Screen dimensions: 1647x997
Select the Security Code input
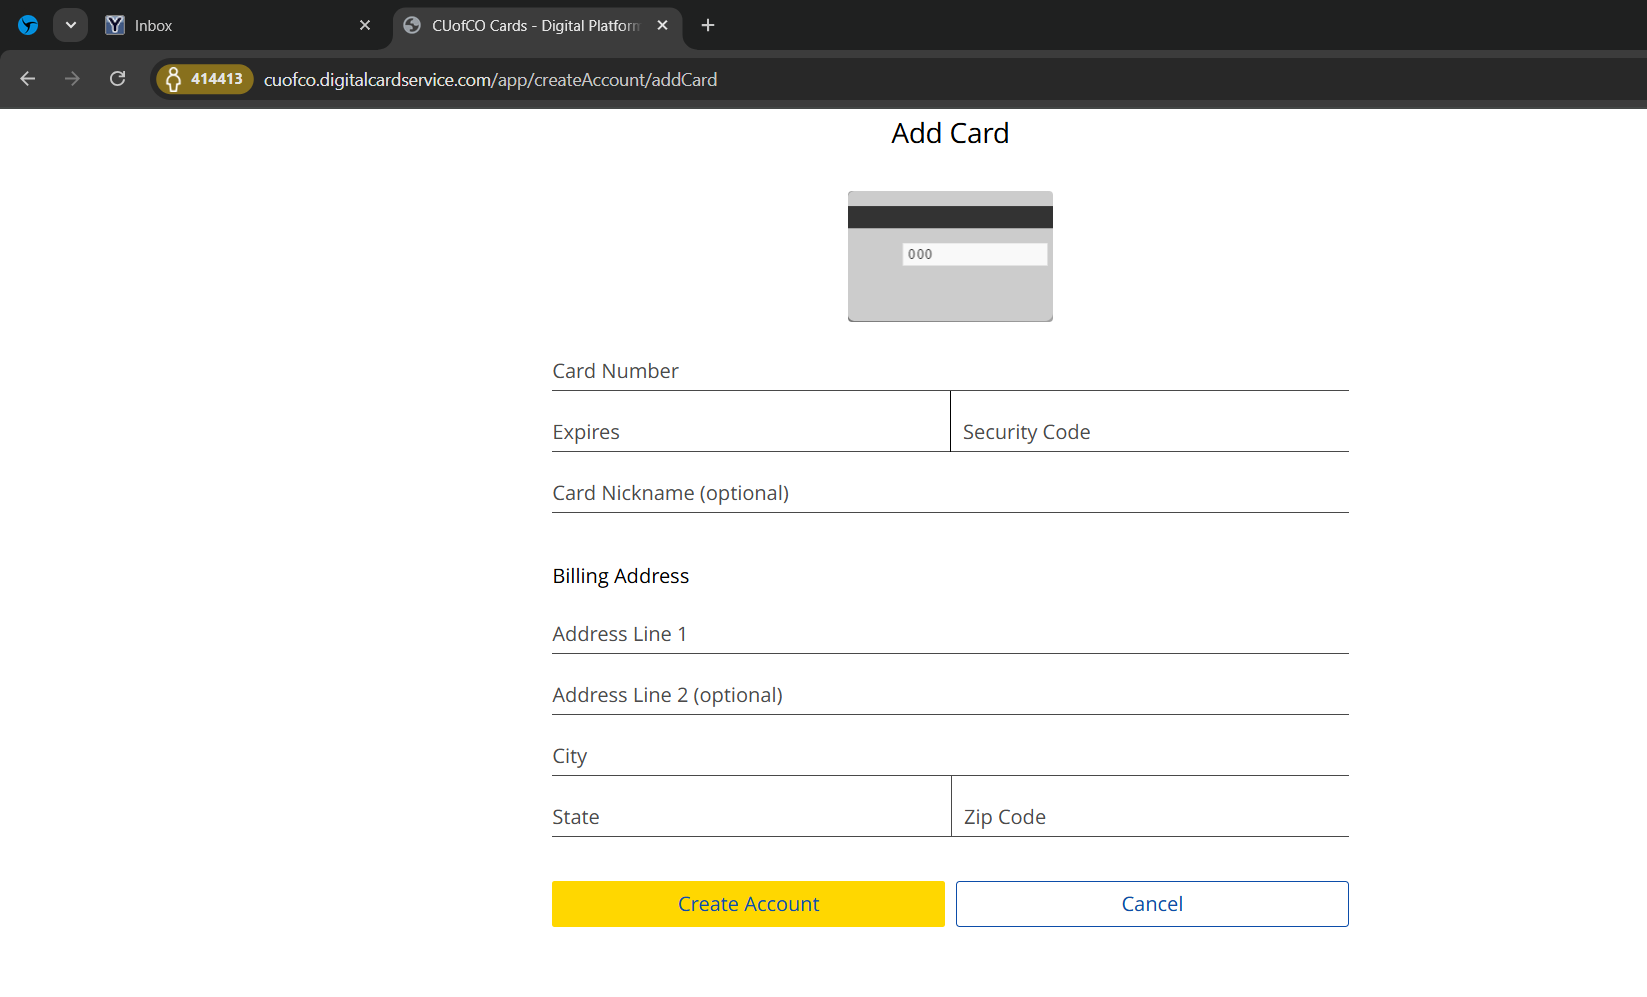[x=1150, y=433]
